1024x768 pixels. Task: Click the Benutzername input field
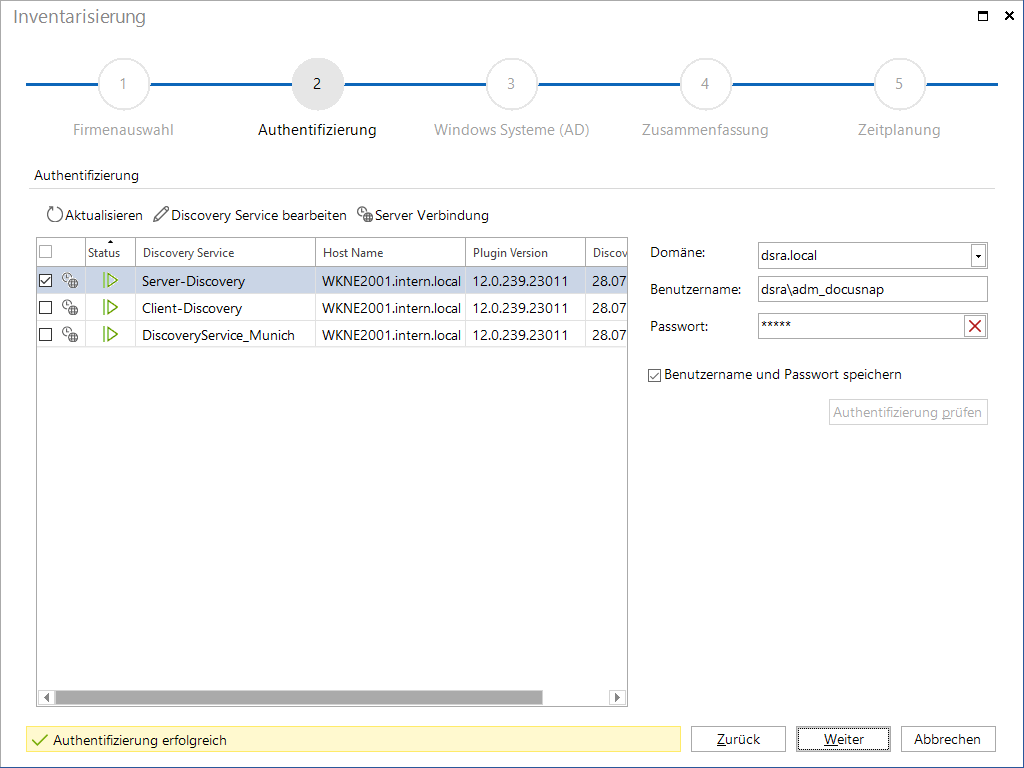pos(872,289)
